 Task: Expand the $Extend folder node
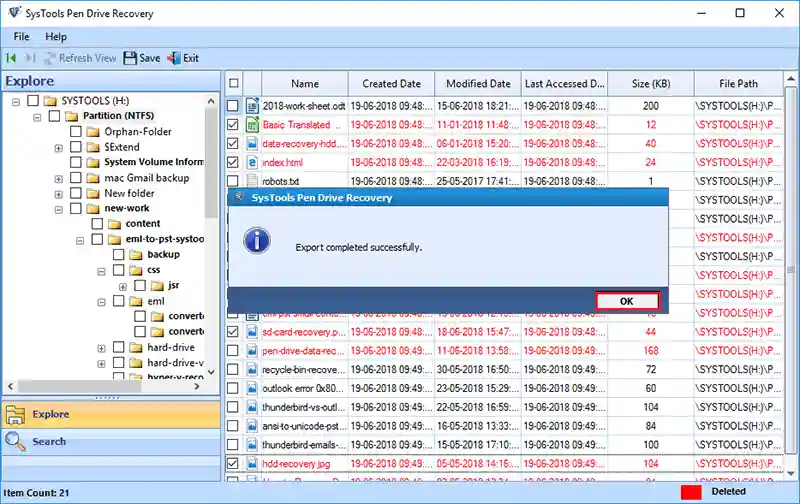click(59, 148)
